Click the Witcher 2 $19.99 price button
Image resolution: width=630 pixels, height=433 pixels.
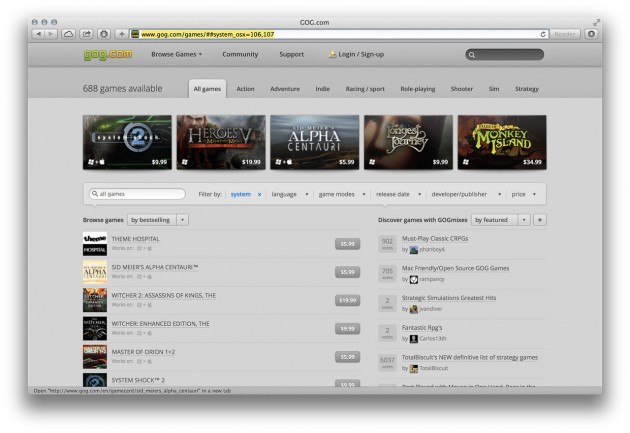[x=348, y=300]
